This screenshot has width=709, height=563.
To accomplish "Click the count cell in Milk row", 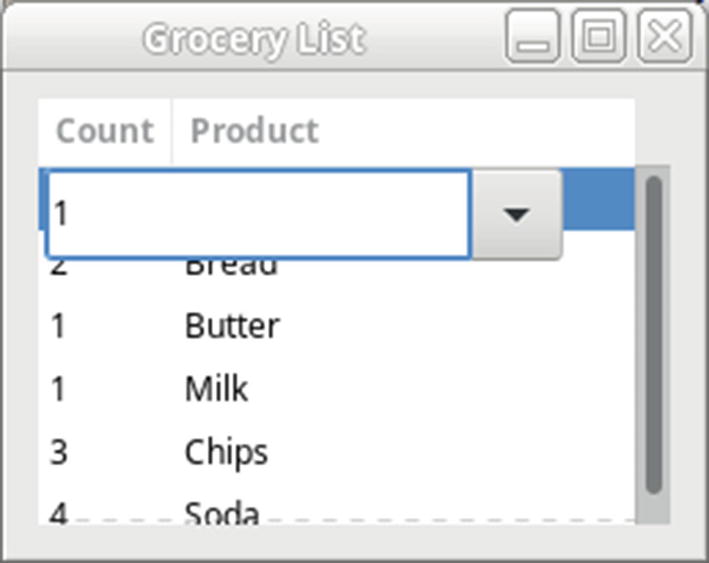I will (x=58, y=388).
